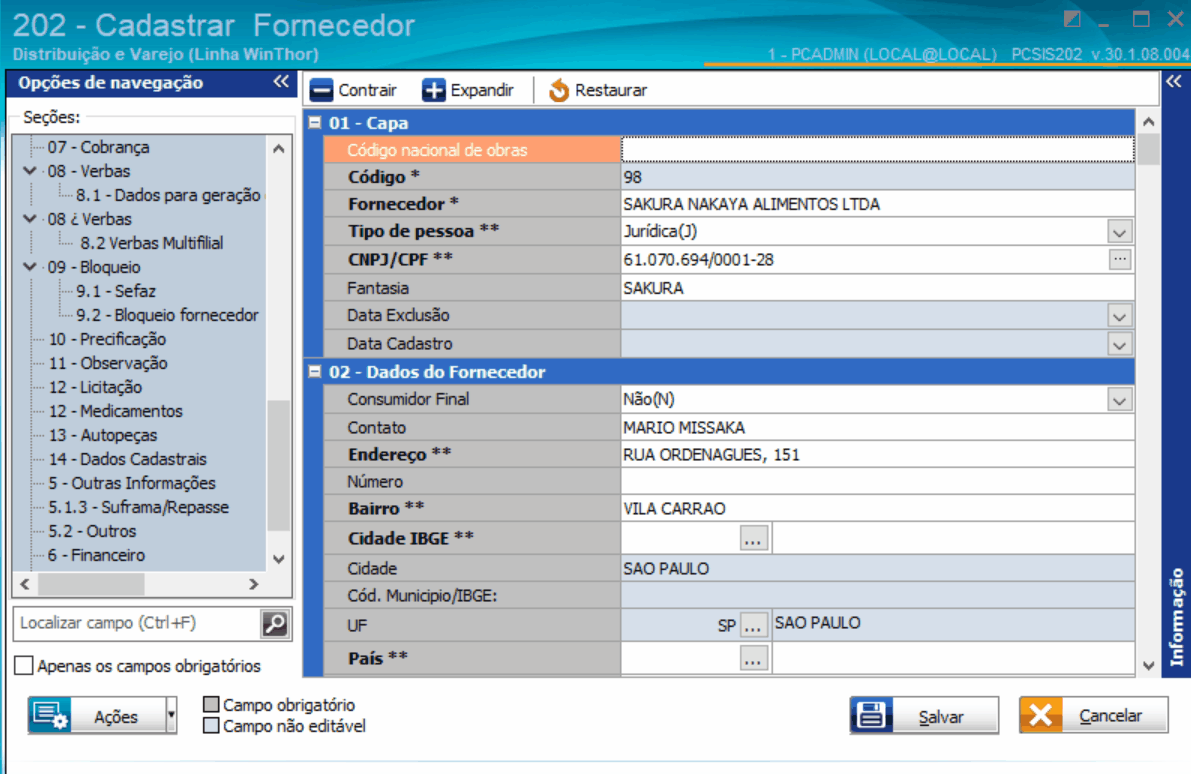Open 14 - Dados Cadastrais section
The width and height of the screenshot is (1191, 774).
coord(128,459)
